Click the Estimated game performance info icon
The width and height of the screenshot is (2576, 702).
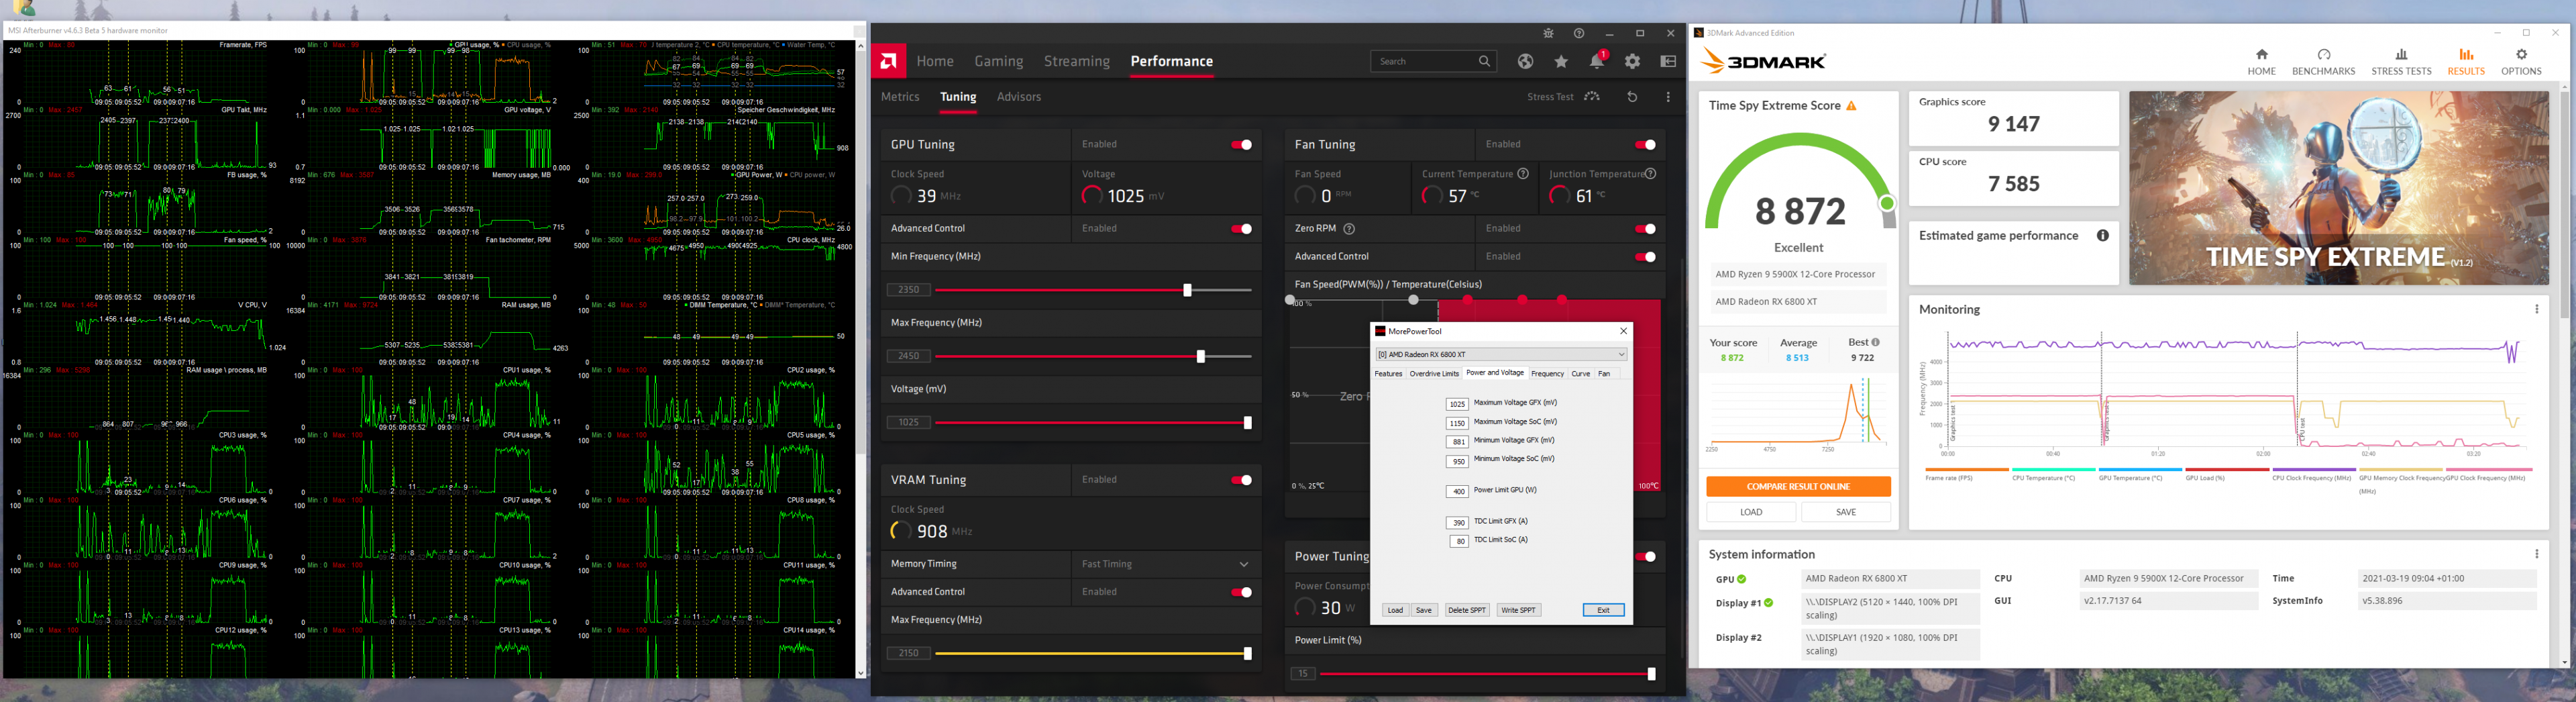[x=2102, y=236]
